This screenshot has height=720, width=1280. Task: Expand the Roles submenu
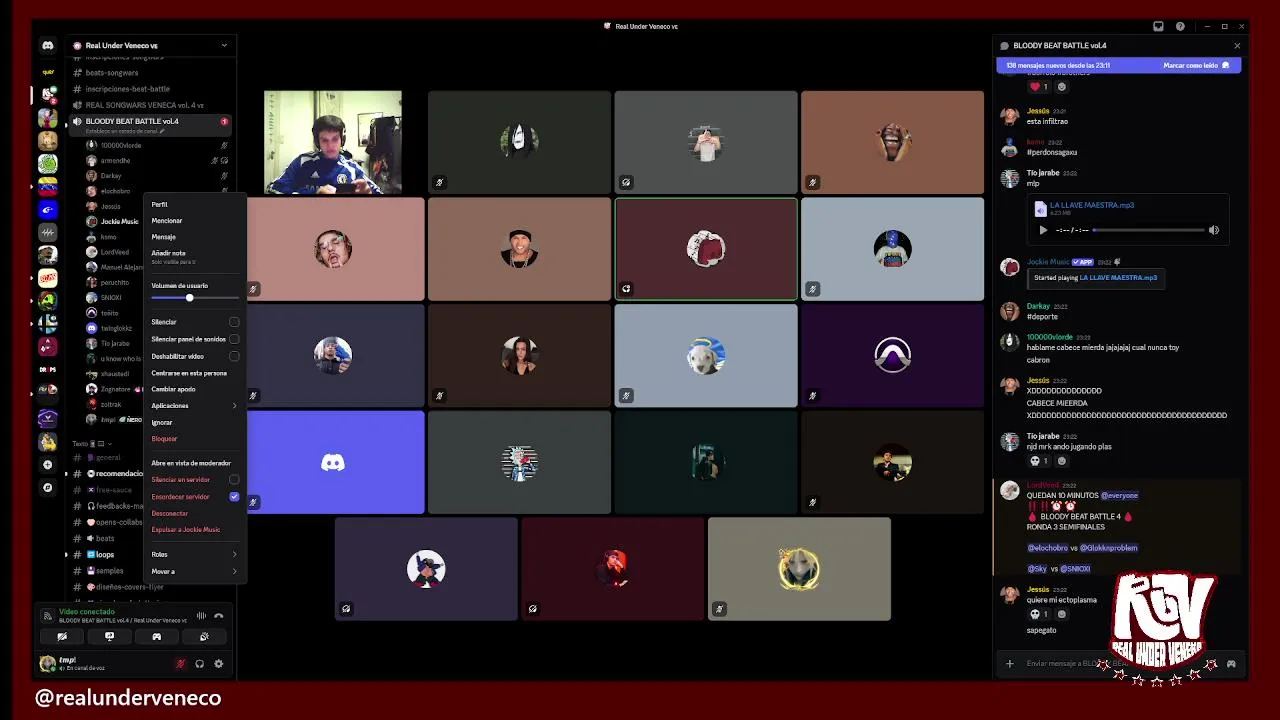point(194,554)
